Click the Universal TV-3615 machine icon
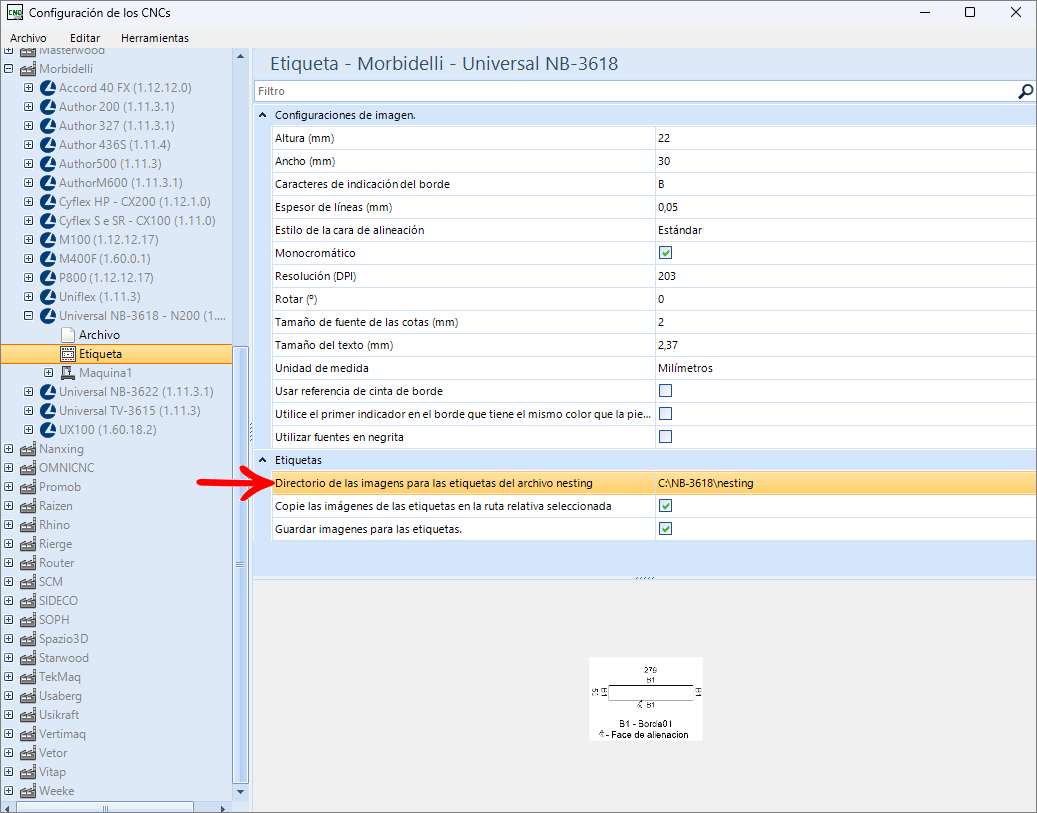Screen dimensions: 1037x813 click(x=48, y=411)
